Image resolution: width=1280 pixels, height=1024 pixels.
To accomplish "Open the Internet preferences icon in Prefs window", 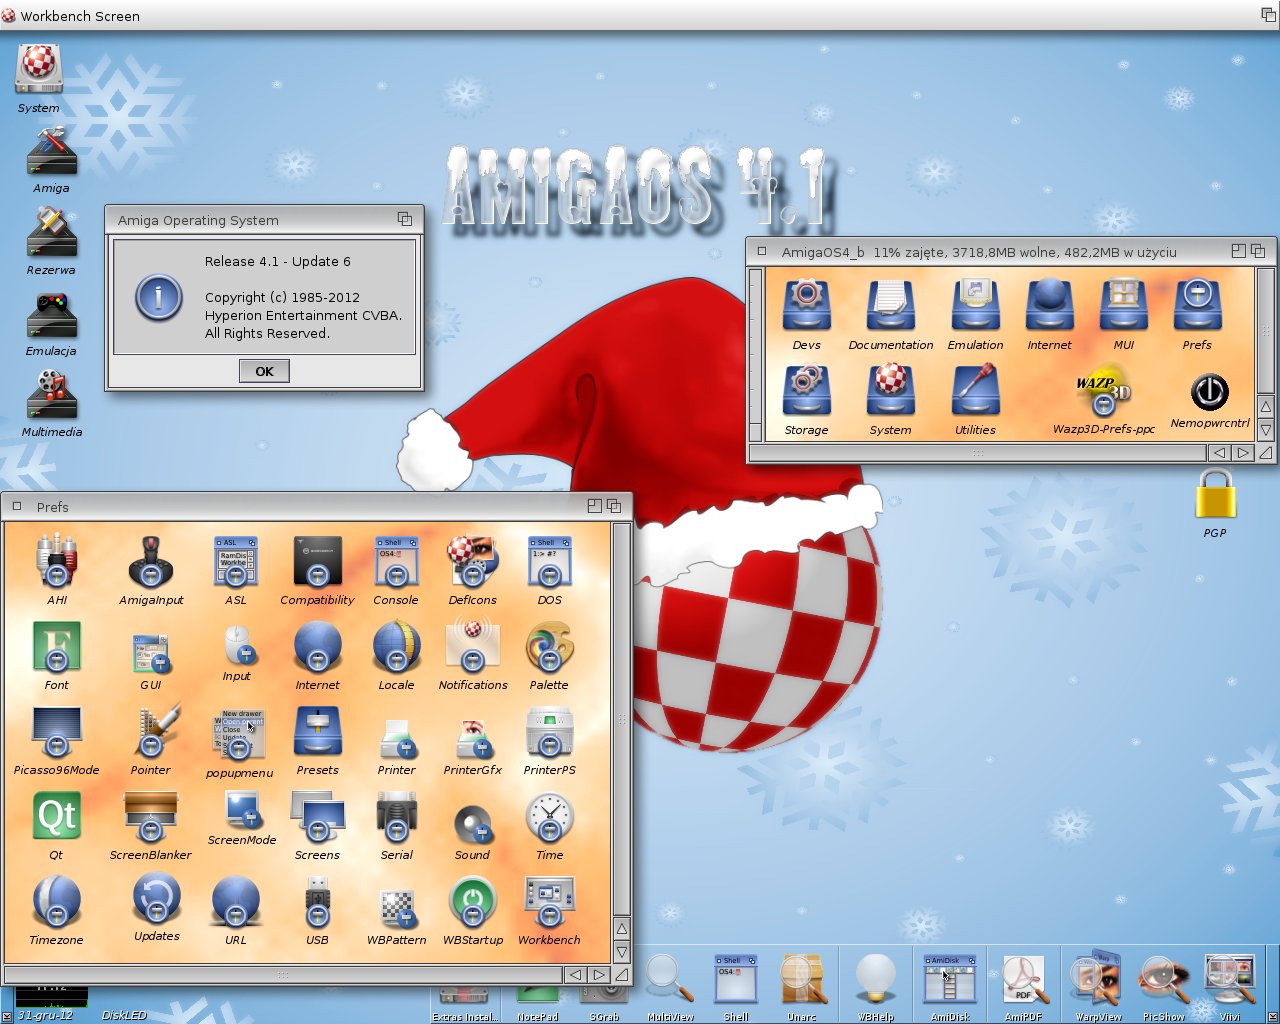I will coord(318,646).
